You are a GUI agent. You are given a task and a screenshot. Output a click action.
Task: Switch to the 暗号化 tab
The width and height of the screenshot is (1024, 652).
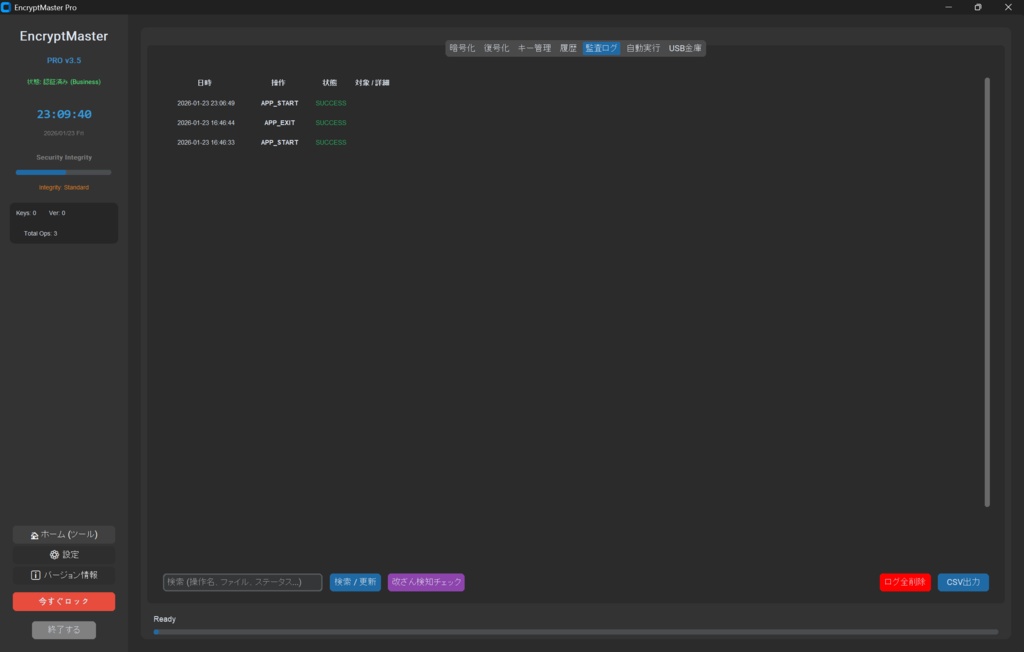tap(462, 47)
